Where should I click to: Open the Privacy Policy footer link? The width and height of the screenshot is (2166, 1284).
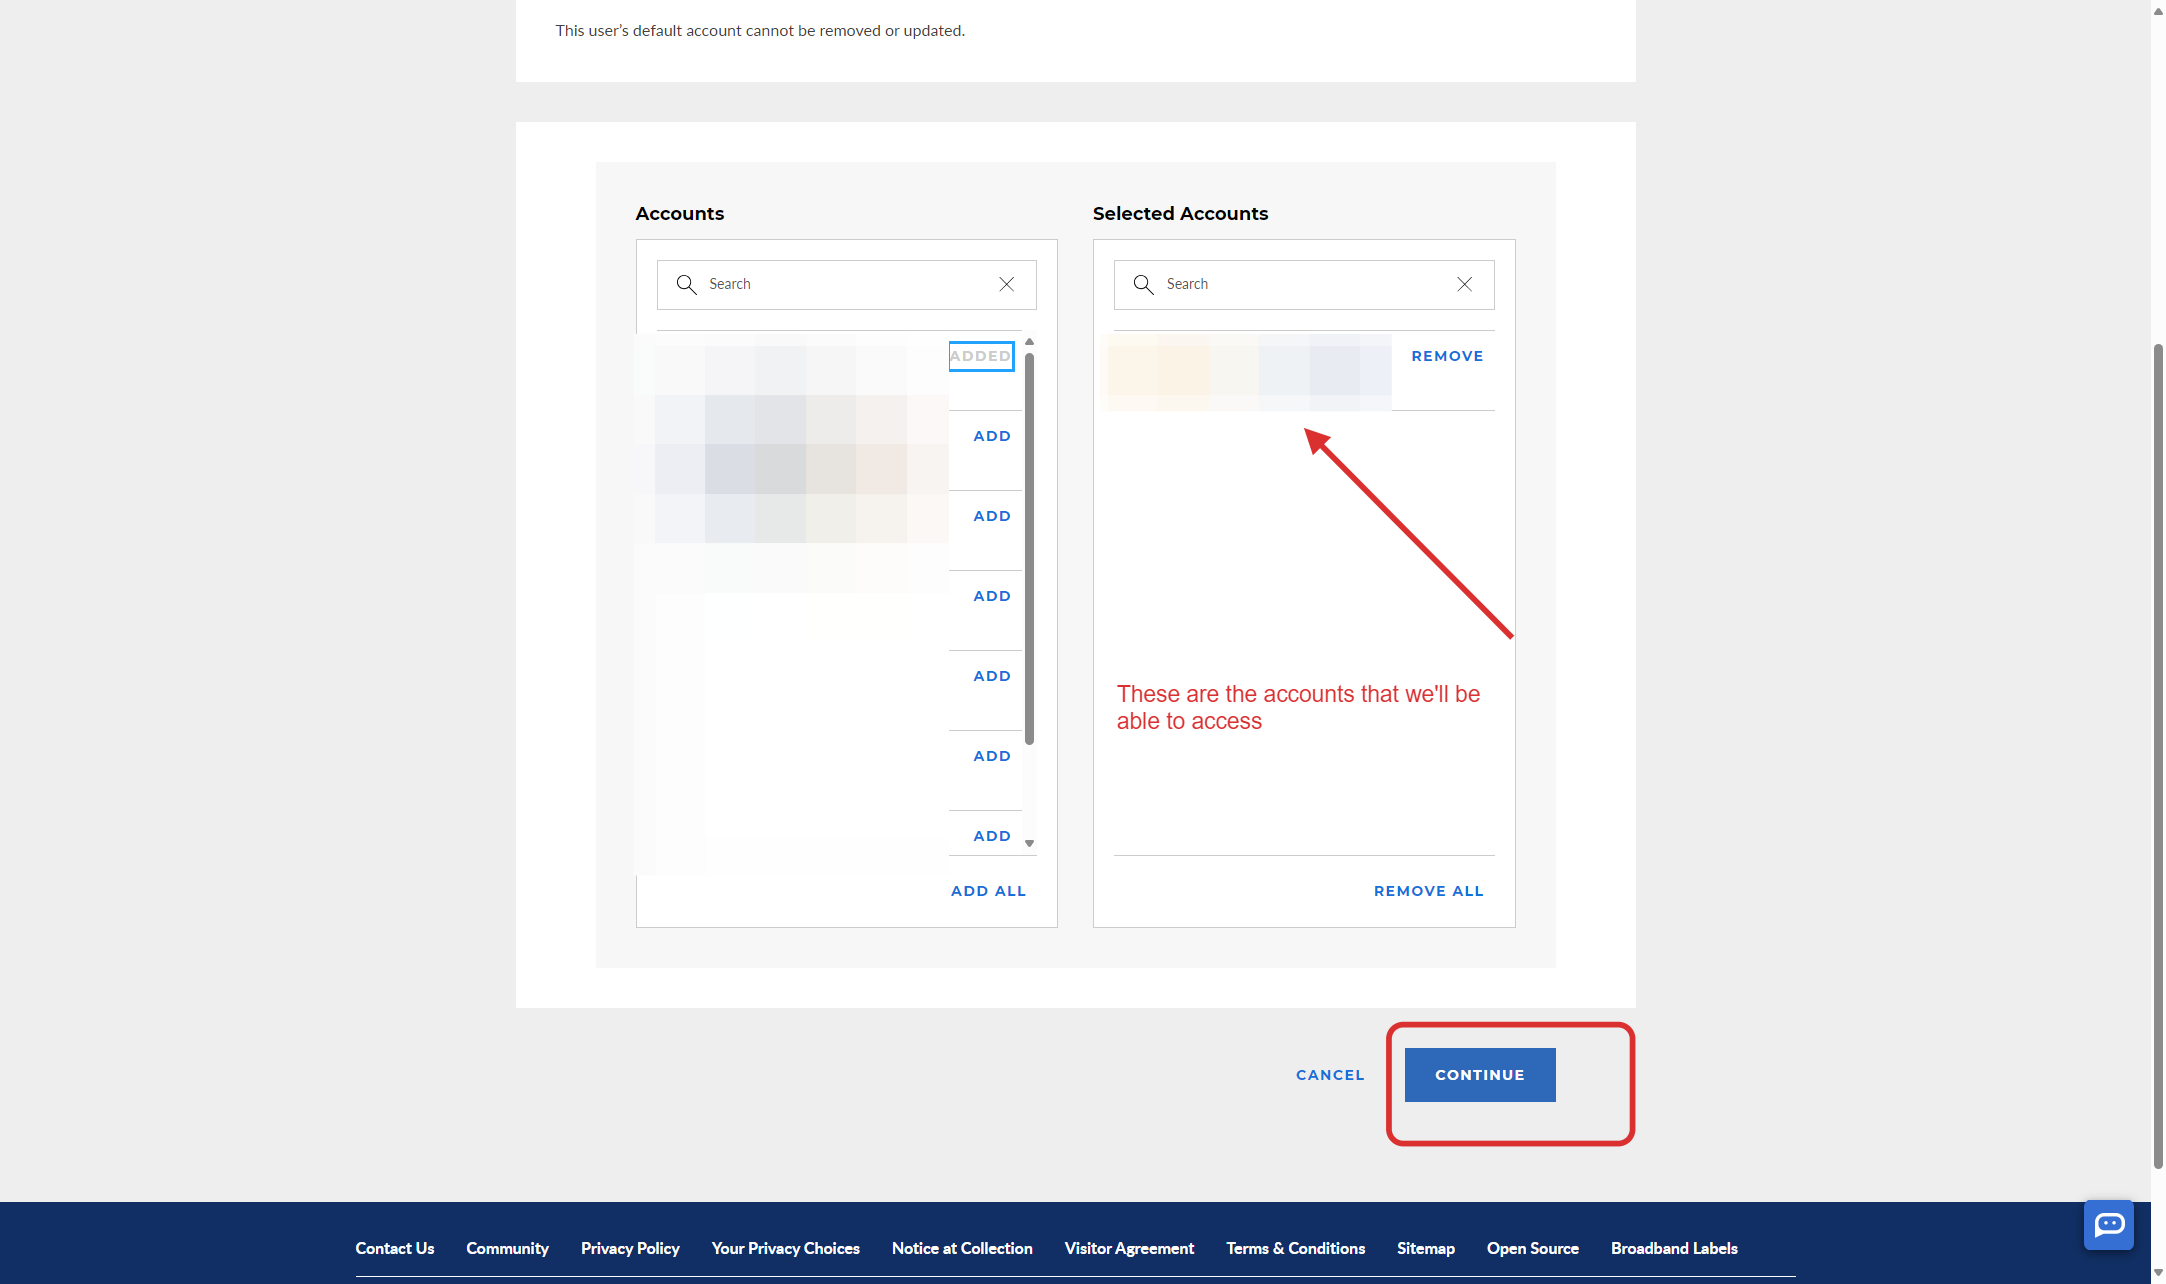(630, 1248)
